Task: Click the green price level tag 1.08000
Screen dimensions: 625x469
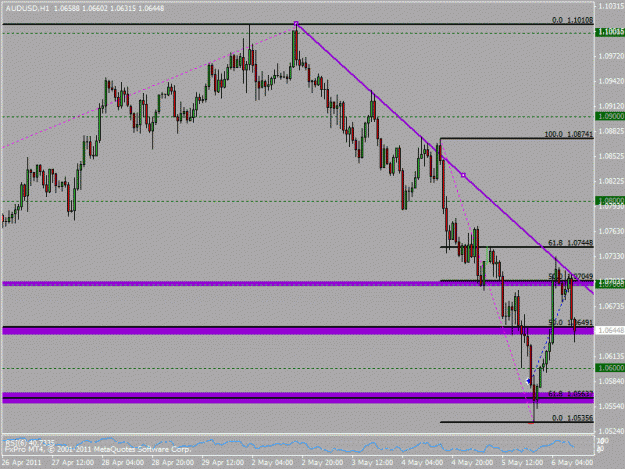Action: [x=610, y=200]
